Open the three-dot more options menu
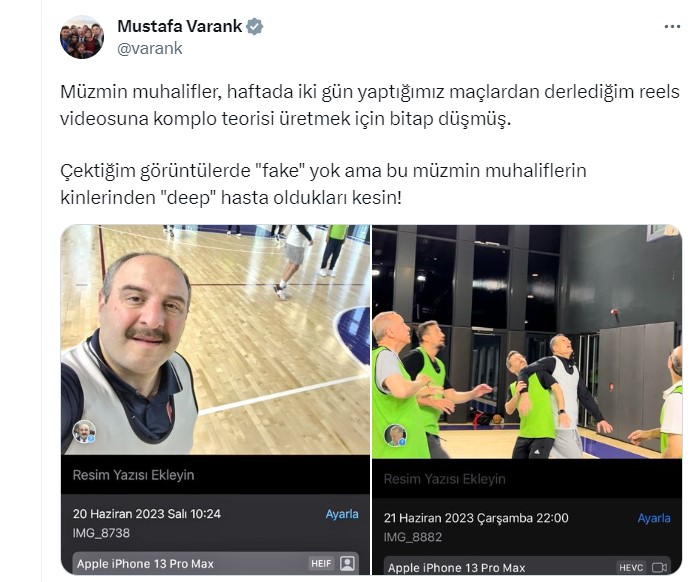The width and height of the screenshot is (697, 582). coord(672,27)
